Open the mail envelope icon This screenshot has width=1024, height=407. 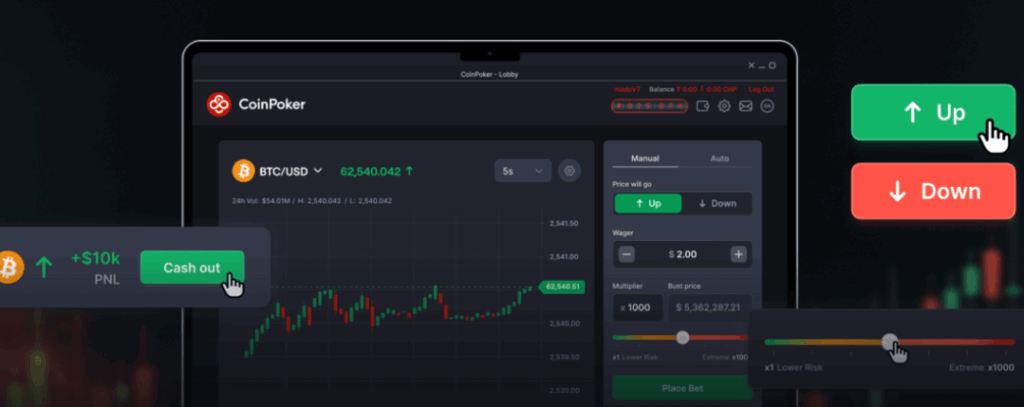point(746,106)
